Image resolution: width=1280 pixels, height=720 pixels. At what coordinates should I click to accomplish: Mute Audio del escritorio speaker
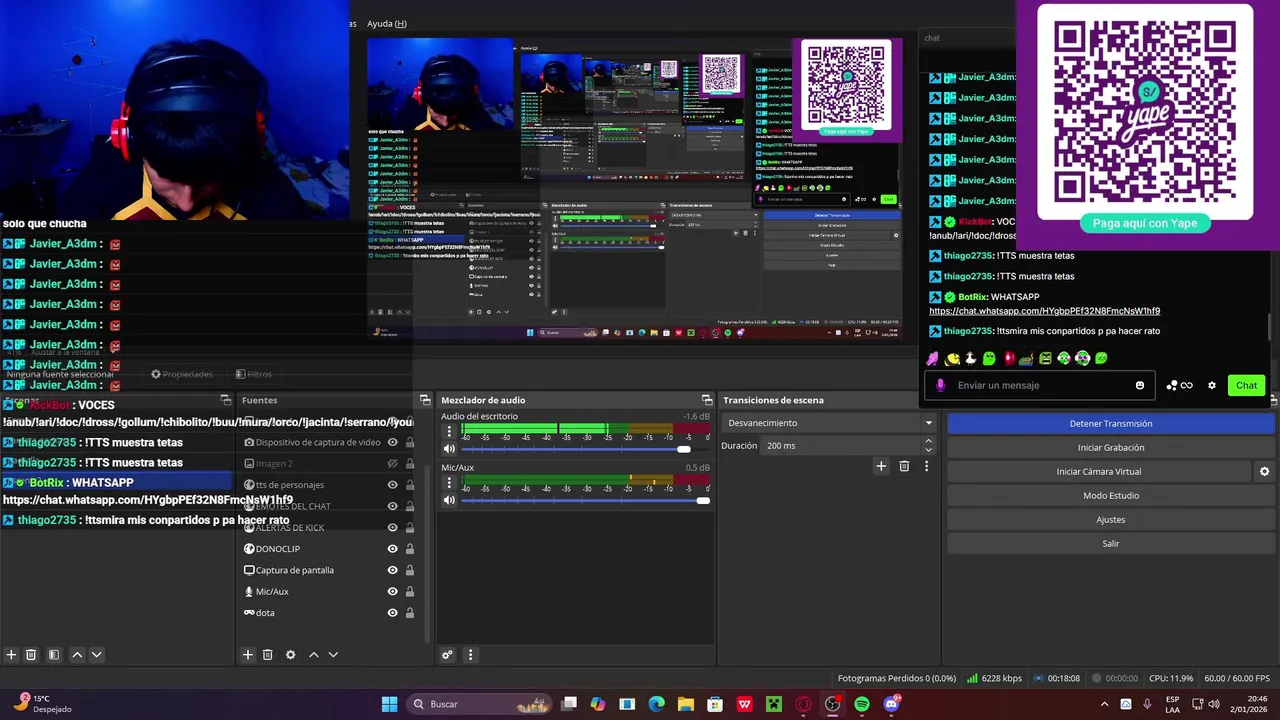(x=449, y=449)
